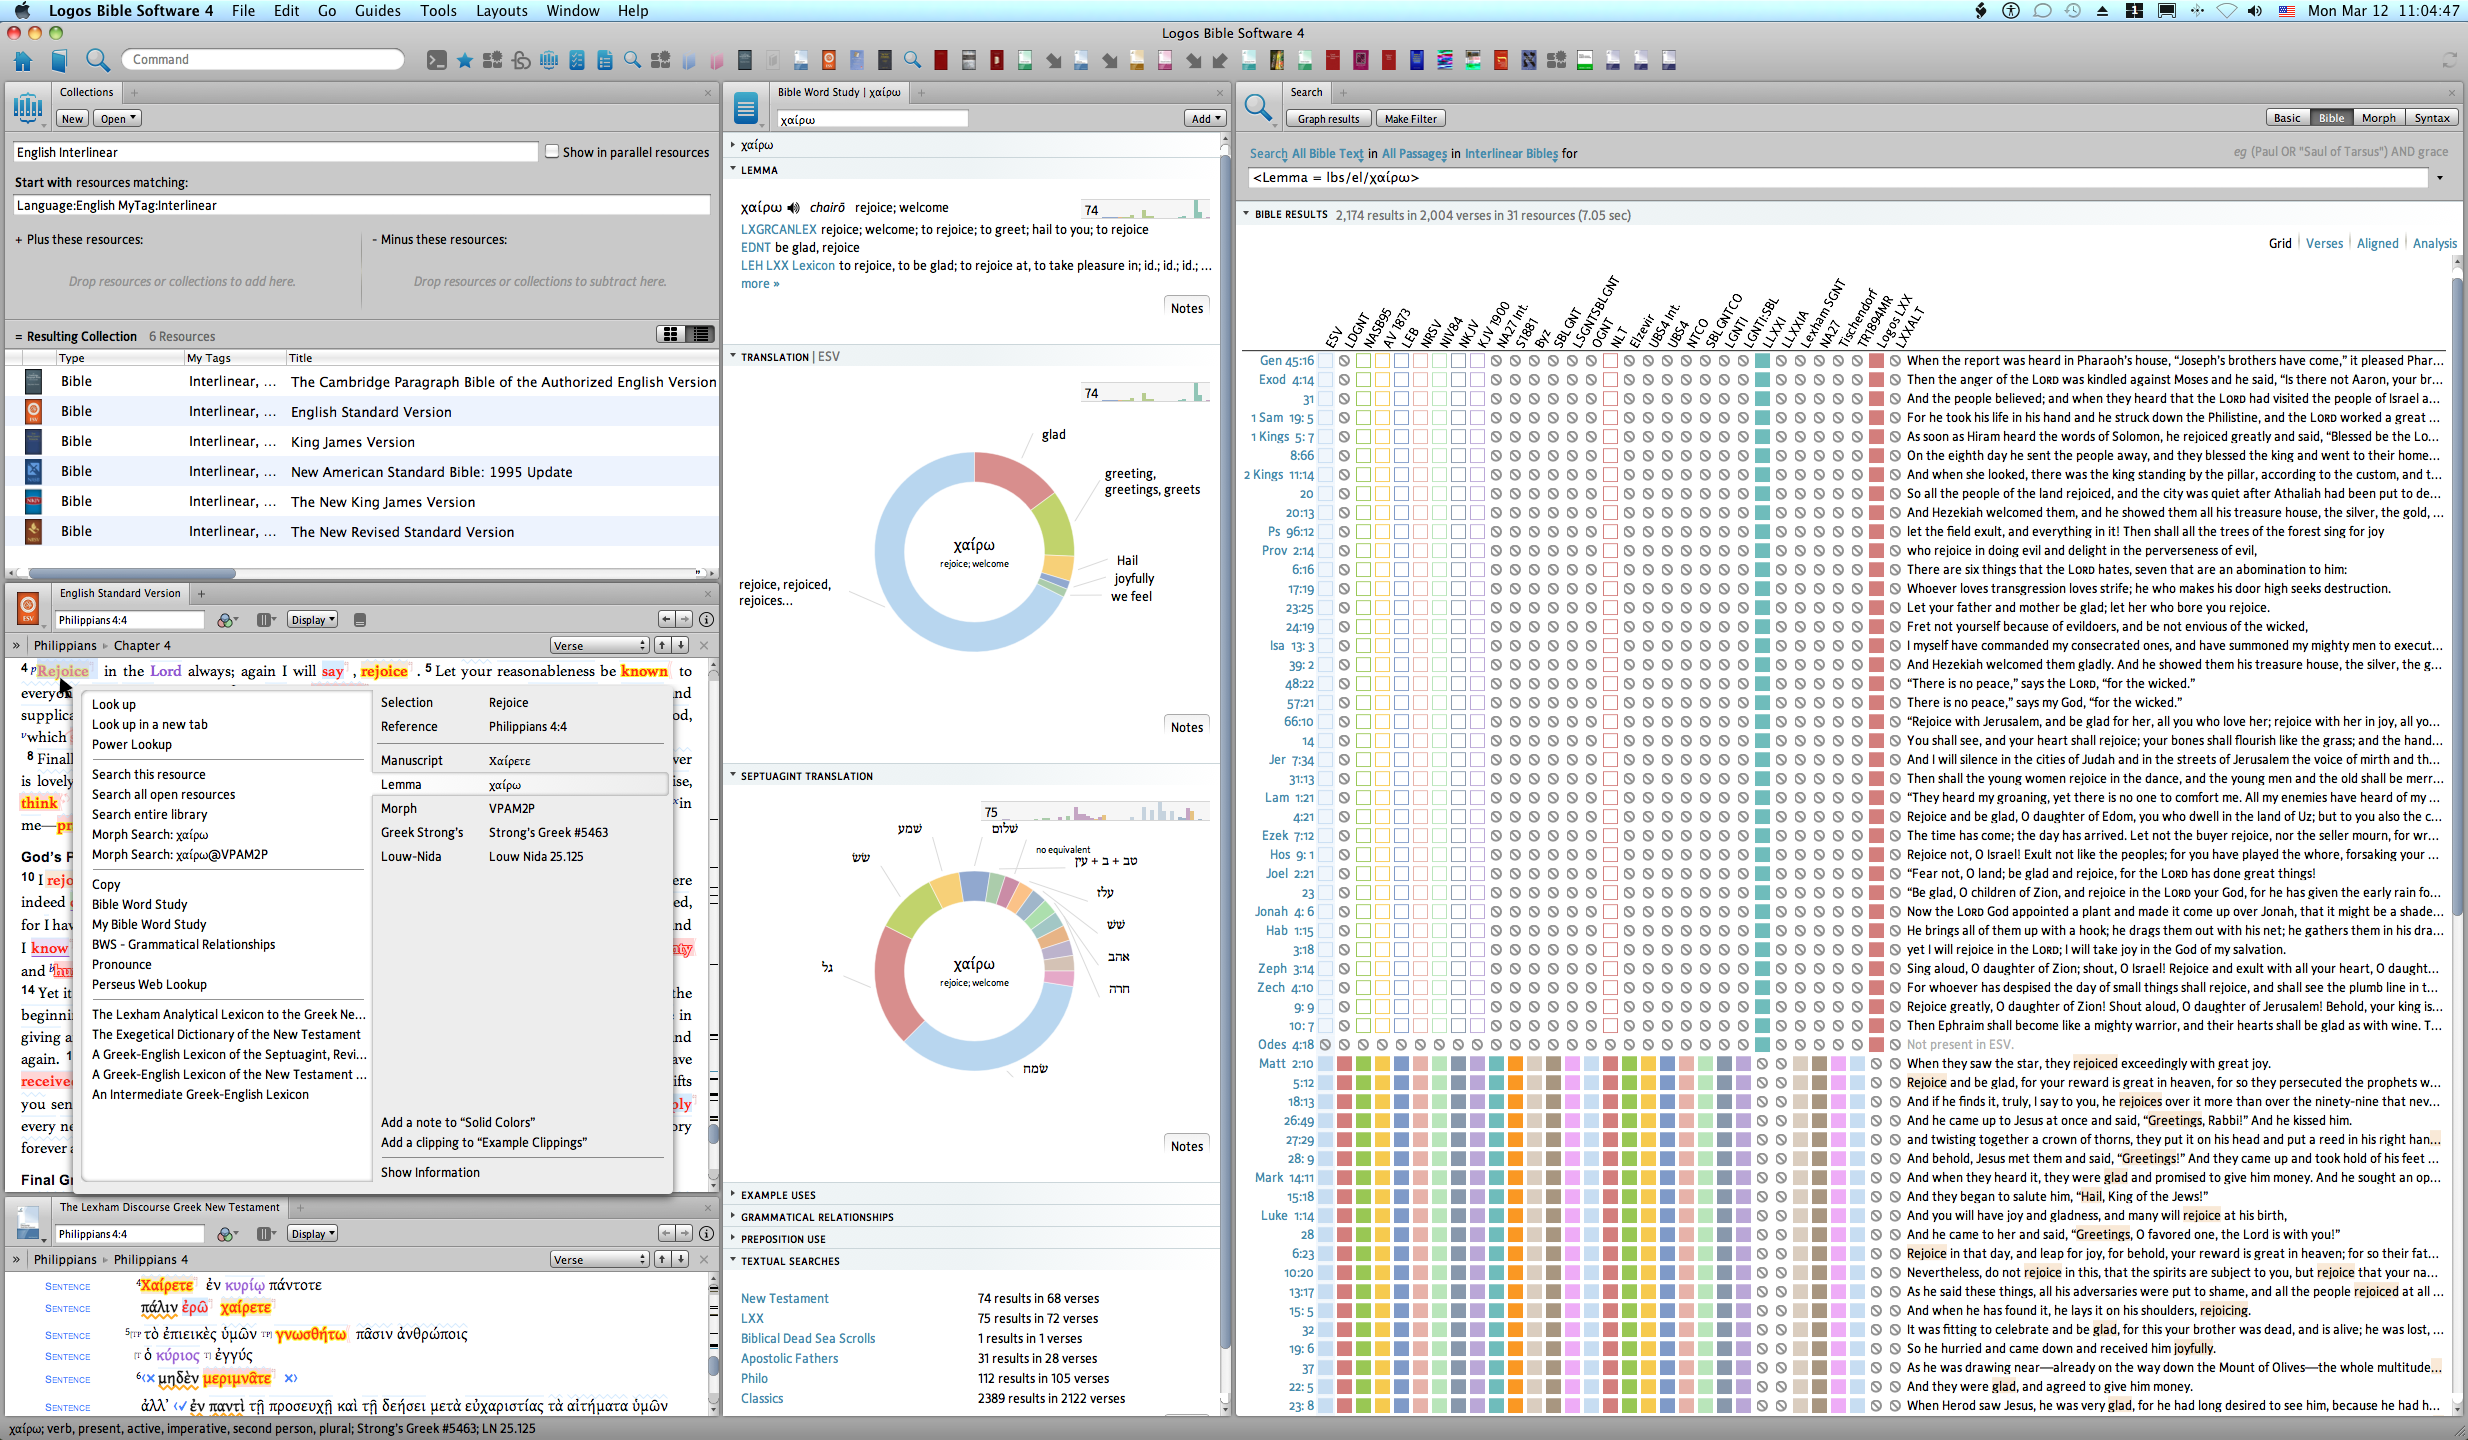Open the Bible Word Study panel icon
The height and width of the screenshot is (1440, 2468).
click(745, 107)
